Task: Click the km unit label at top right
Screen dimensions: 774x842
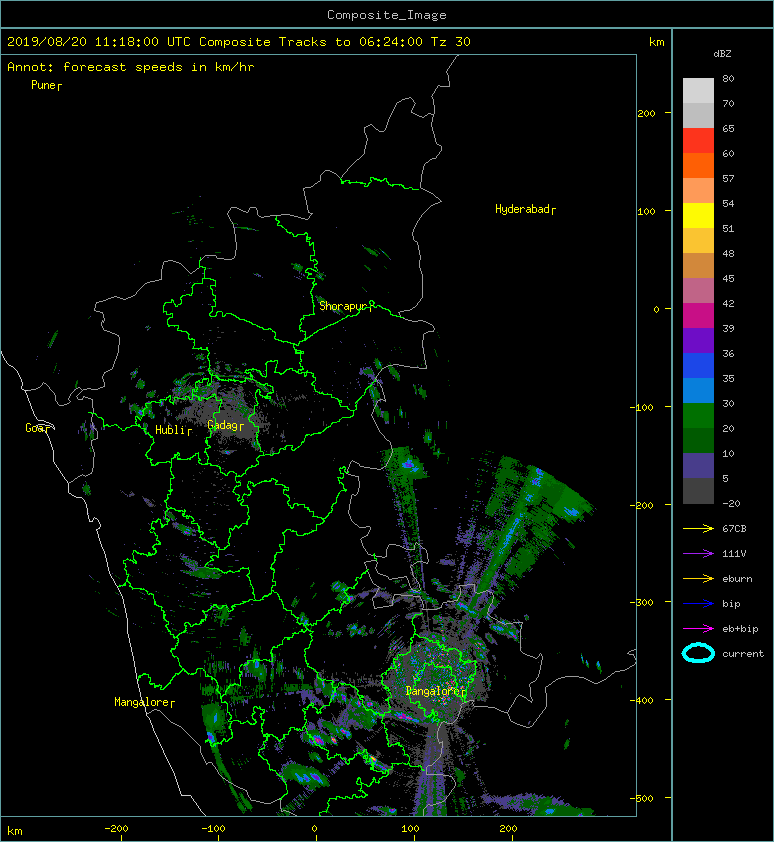Action: point(656,42)
